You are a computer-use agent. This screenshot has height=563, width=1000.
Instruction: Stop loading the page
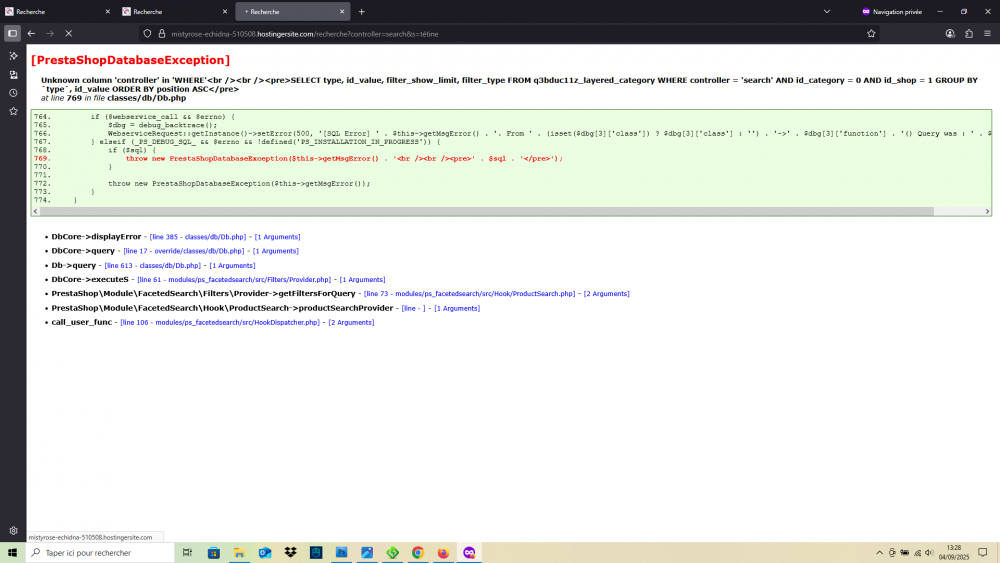[x=68, y=34]
